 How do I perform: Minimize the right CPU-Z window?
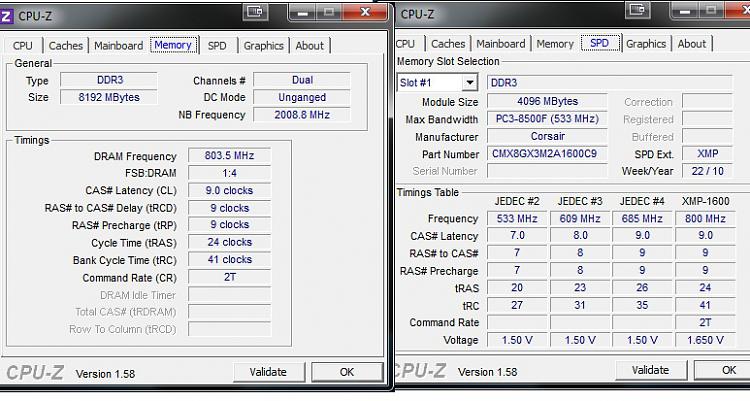pyautogui.click(x=685, y=11)
